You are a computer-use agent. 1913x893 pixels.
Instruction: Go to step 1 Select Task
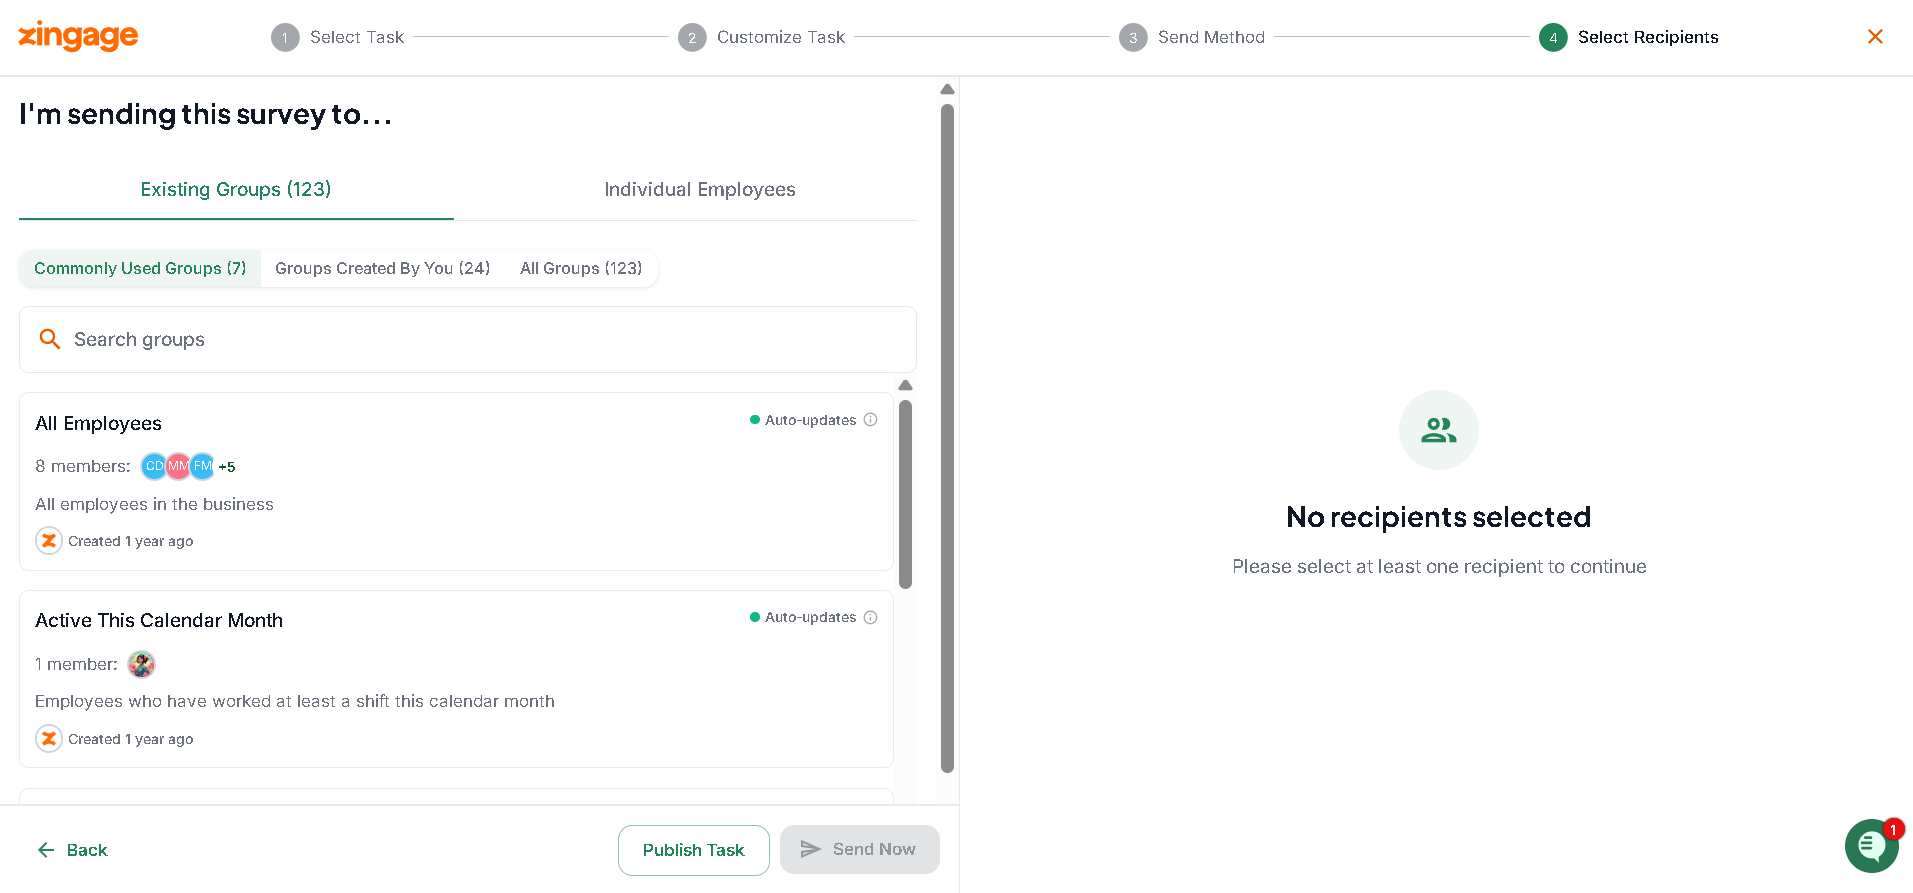(x=338, y=37)
